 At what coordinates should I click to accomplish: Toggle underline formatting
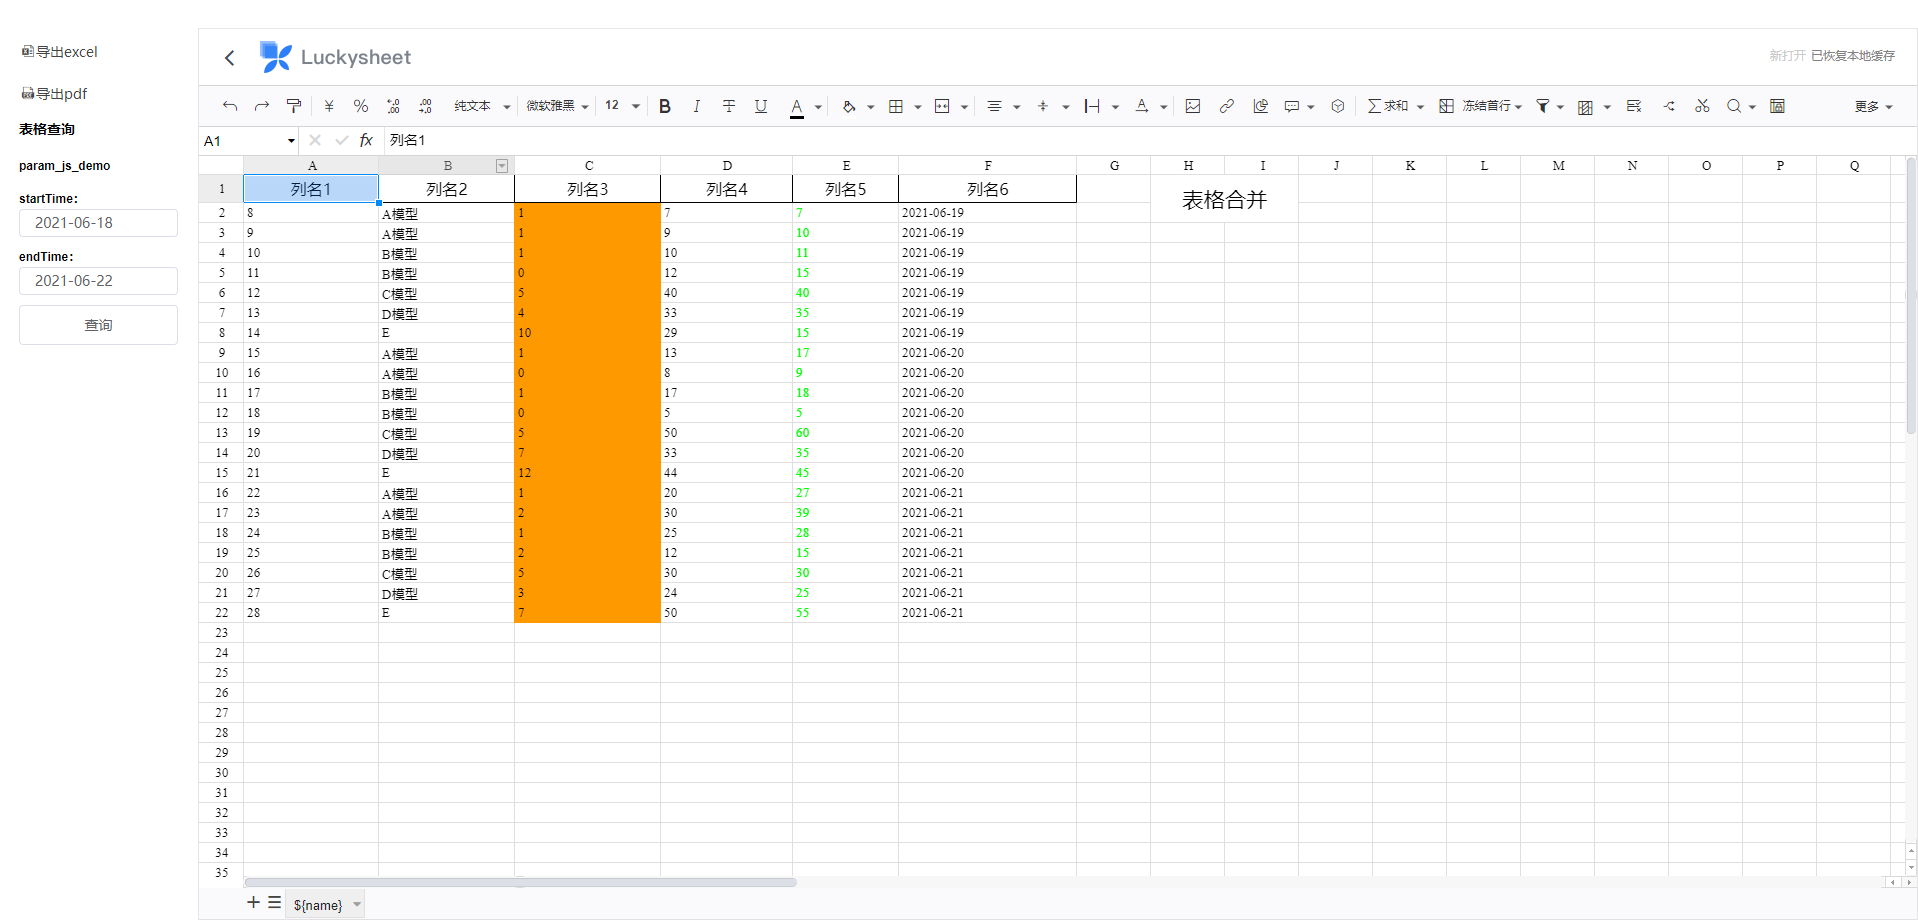point(761,106)
